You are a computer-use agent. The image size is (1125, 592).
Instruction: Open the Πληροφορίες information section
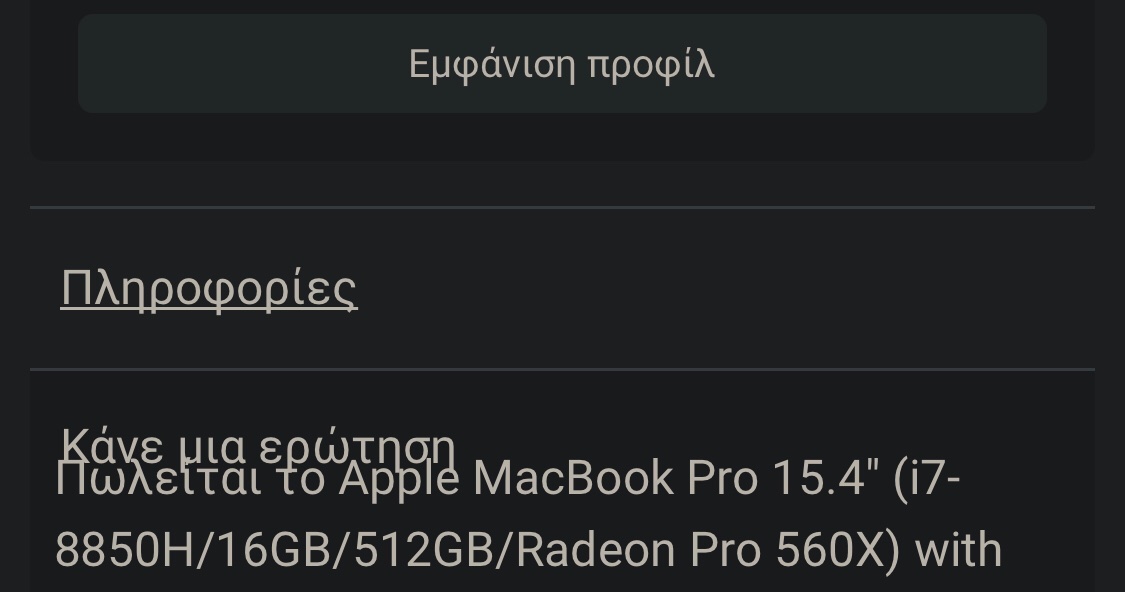pos(209,288)
